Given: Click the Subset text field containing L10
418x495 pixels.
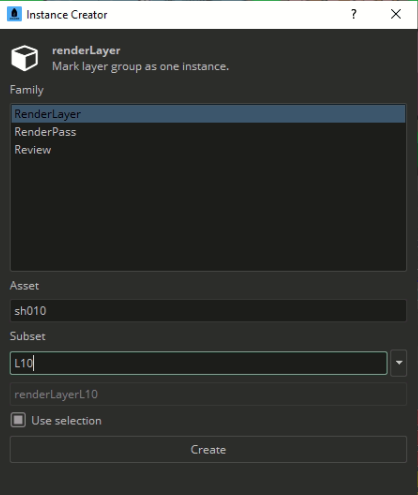Looking at the screenshot, I should coord(199,363).
